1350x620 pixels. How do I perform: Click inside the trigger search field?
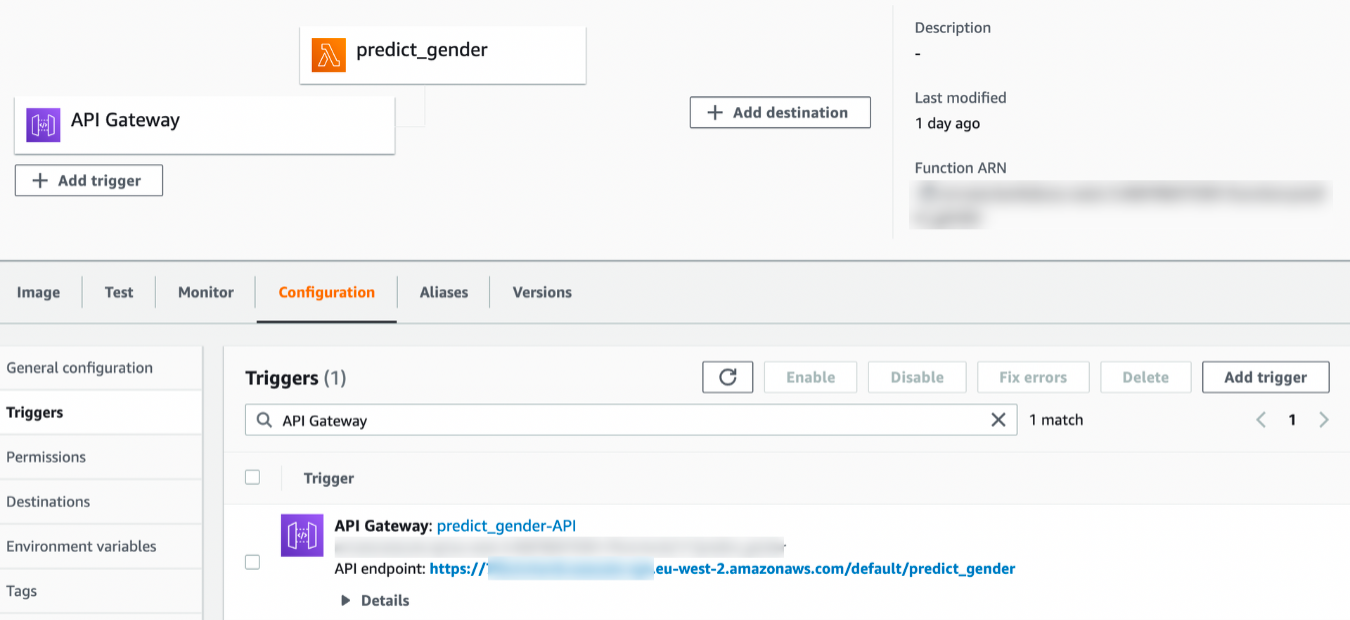(x=600, y=420)
